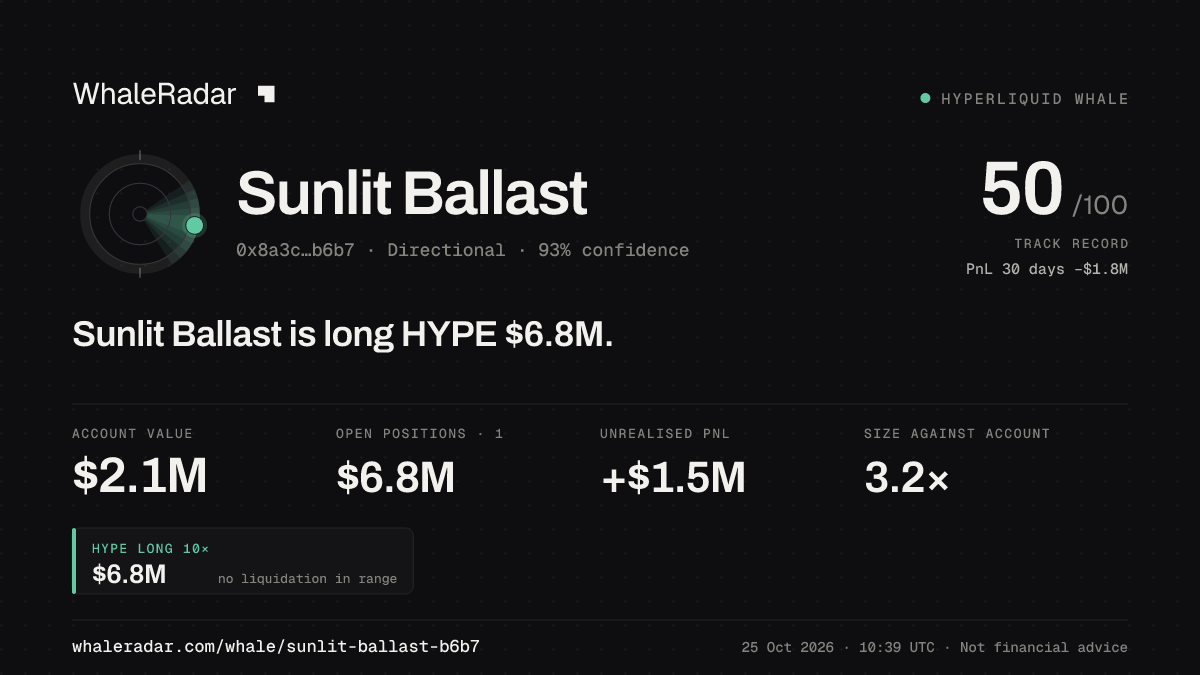1200x675 pixels.
Task: Click the +$1.5M unrealised PnL figure
Action: [x=673, y=477]
